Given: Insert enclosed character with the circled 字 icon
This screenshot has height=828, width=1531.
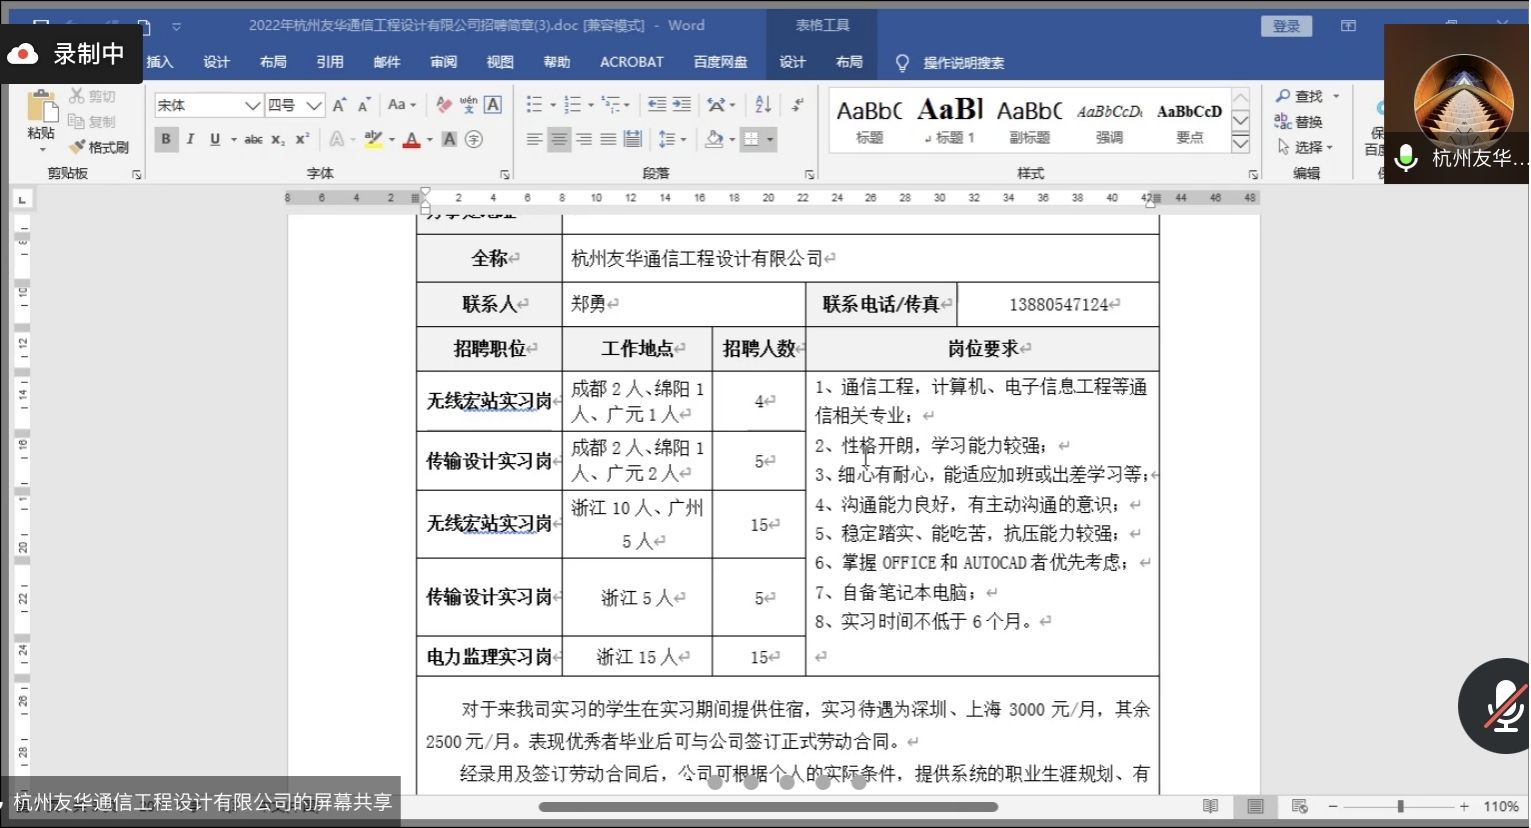Looking at the screenshot, I should (474, 139).
